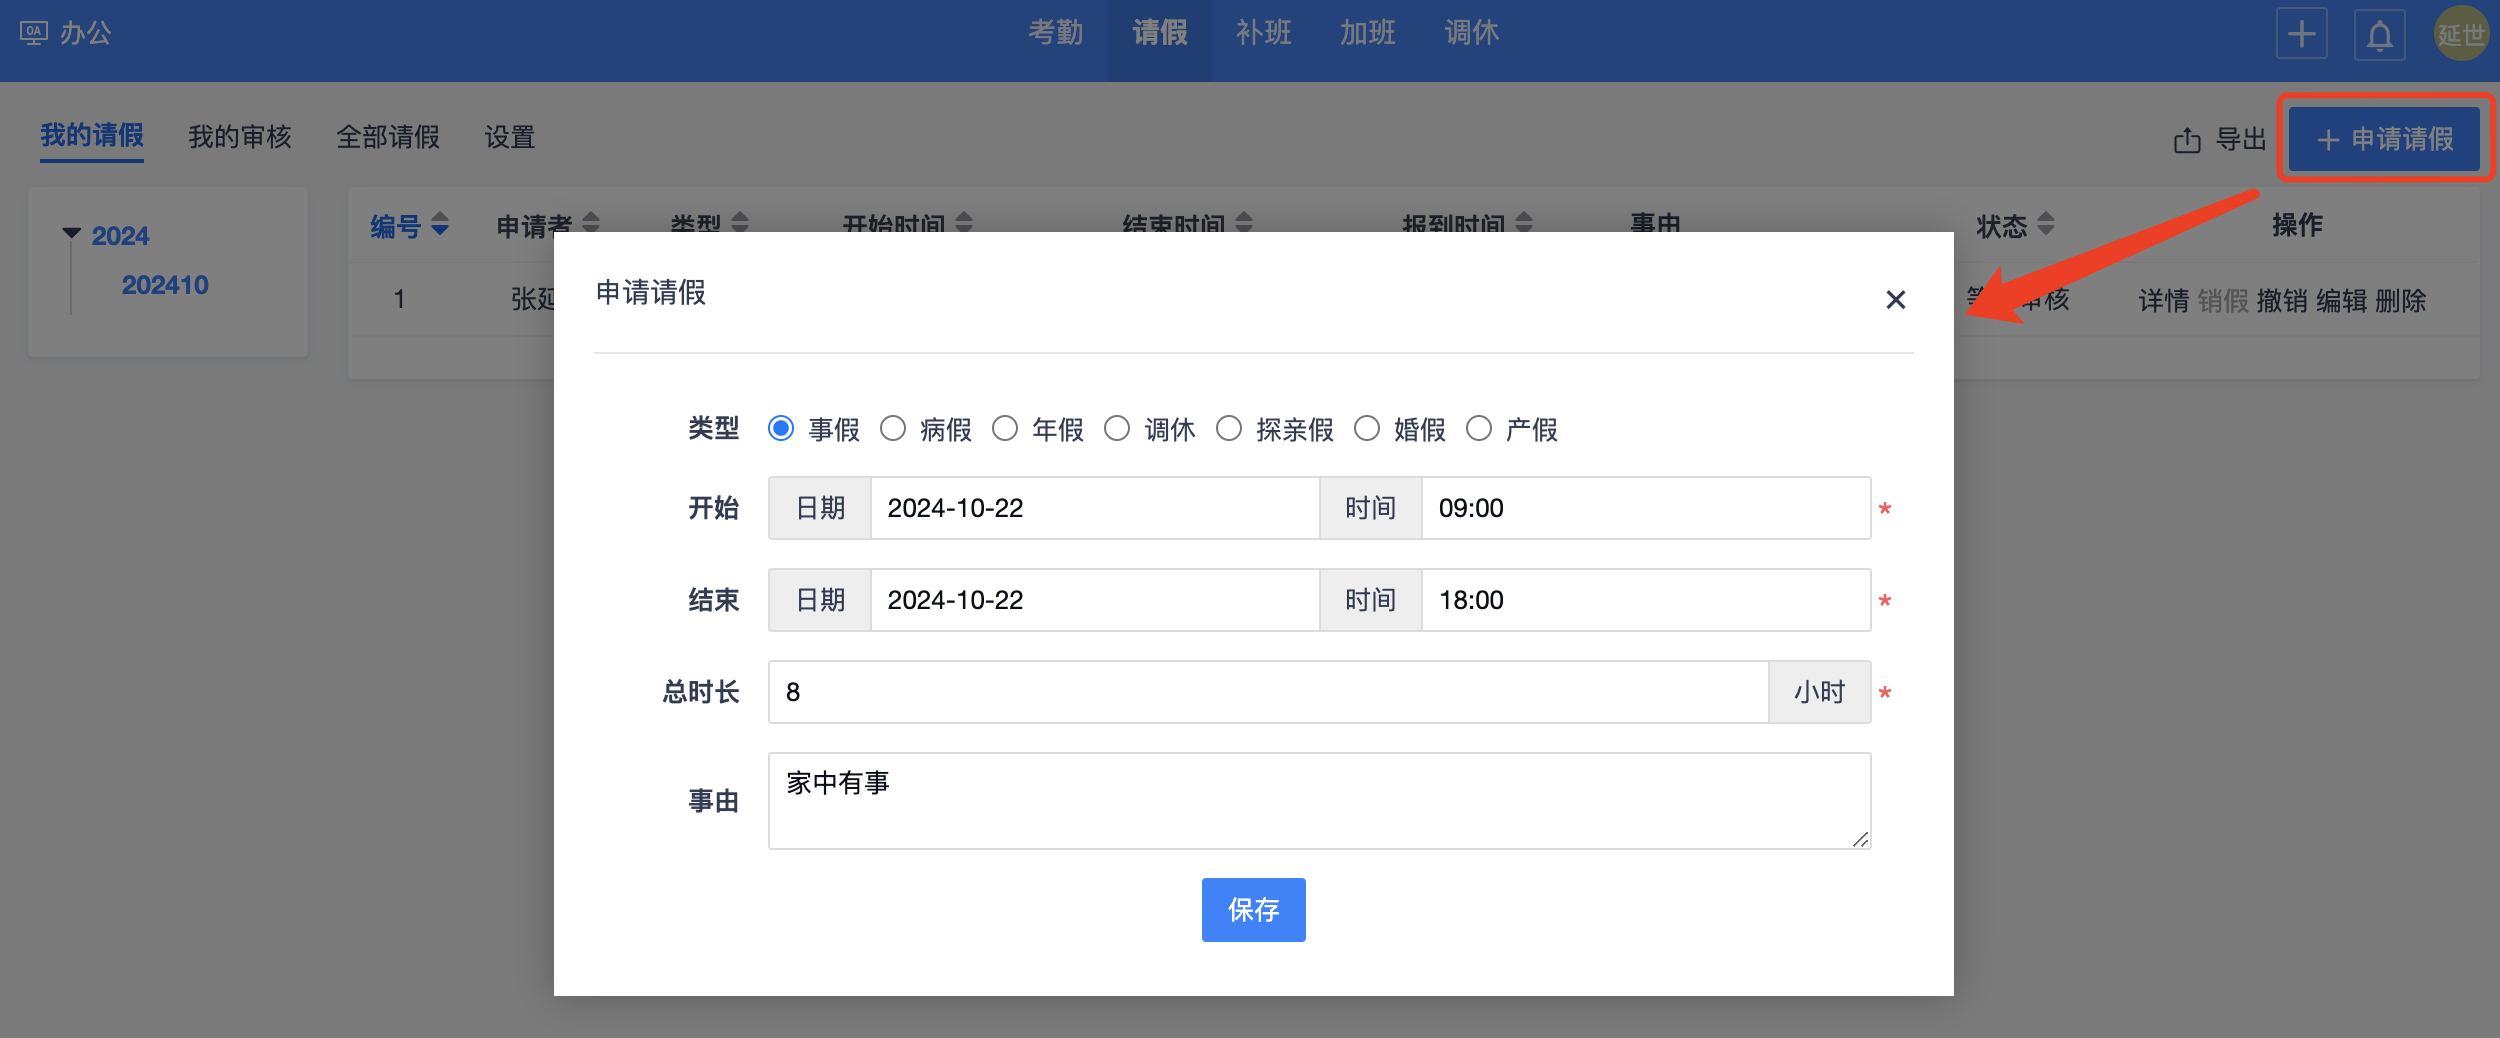Click the 事由 reason text area
The image size is (2500, 1038).
[x=1318, y=800]
